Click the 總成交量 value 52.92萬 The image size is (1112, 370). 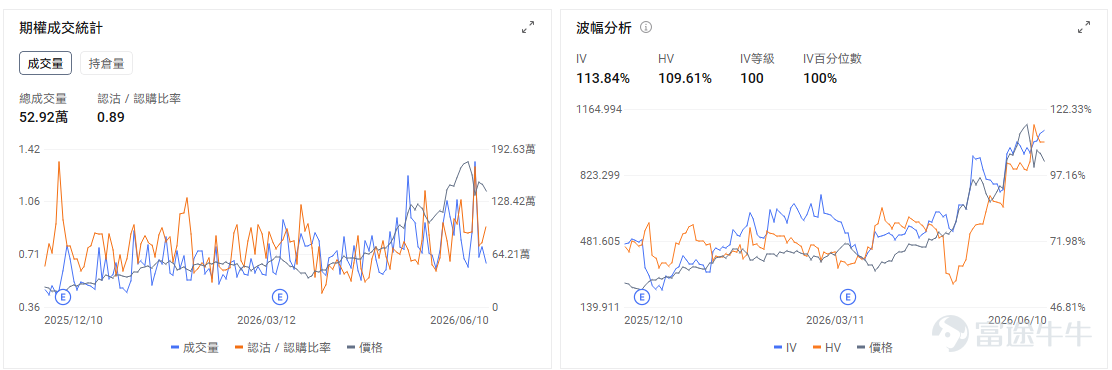pyautogui.click(x=44, y=117)
